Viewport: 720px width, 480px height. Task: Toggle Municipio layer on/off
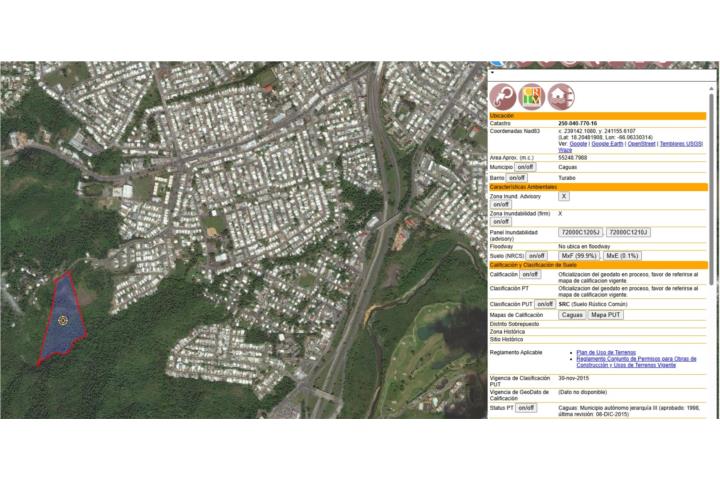527,167
